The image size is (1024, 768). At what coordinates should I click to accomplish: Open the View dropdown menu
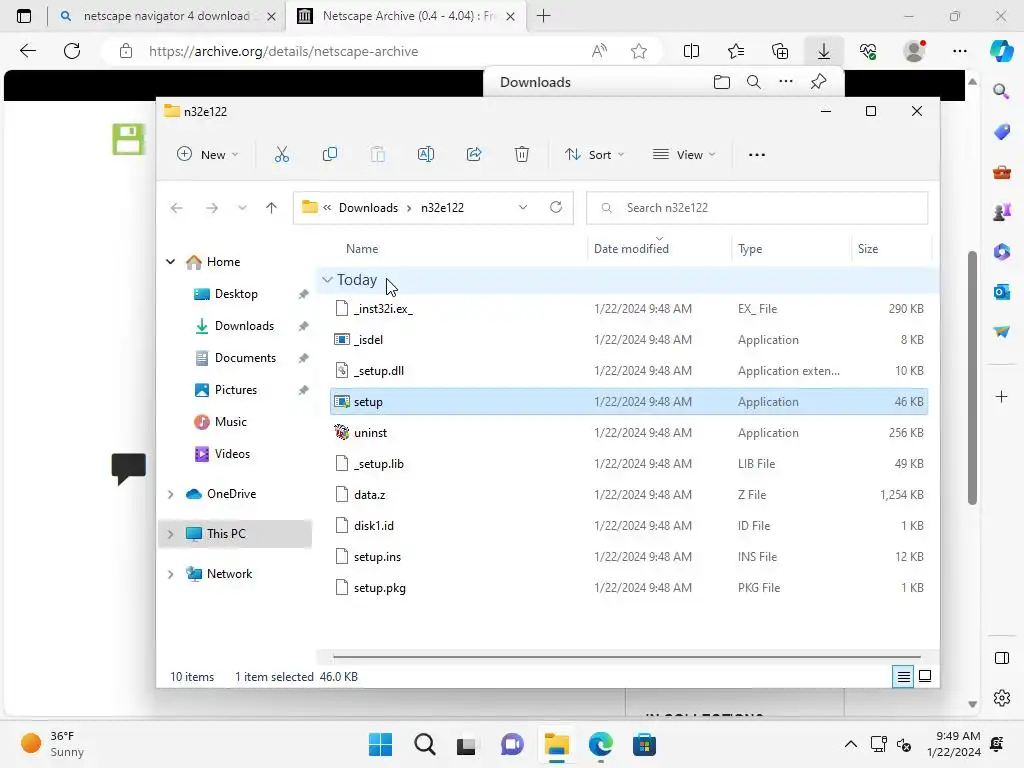click(684, 155)
